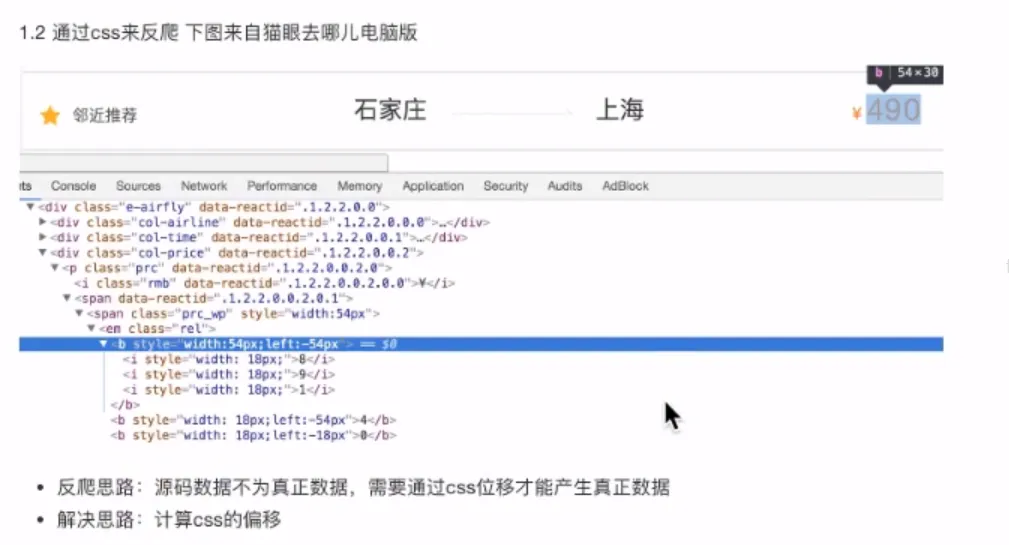
Task: Expand the col-airline div node
Action: (42, 222)
